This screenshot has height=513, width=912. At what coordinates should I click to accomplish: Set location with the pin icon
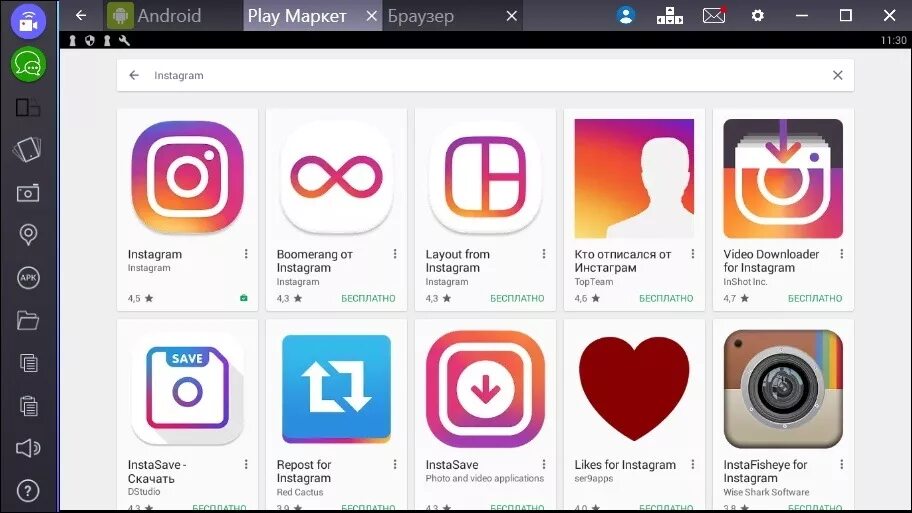pos(28,235)
